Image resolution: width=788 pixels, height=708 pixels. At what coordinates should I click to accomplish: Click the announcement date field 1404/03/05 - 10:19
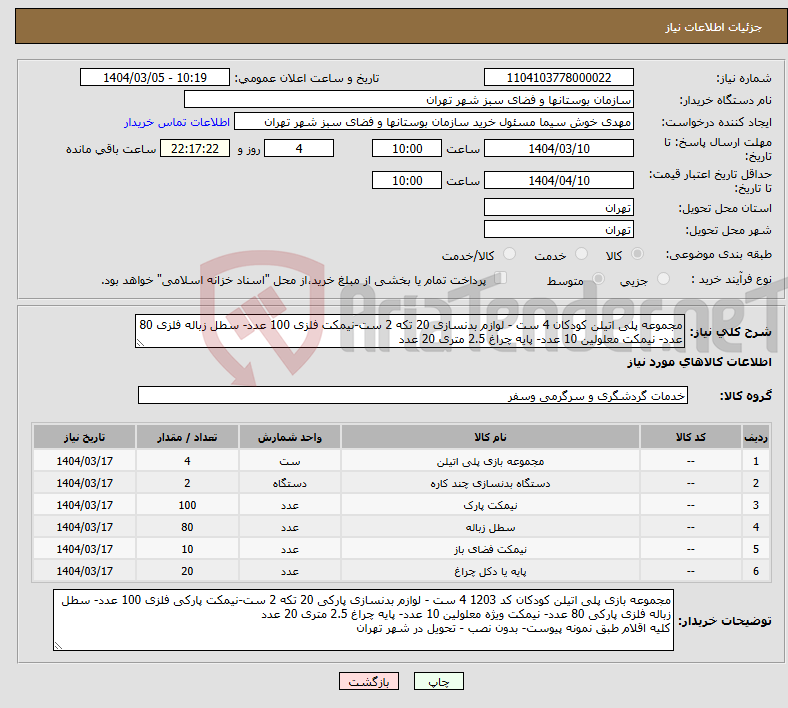point(155,77)
